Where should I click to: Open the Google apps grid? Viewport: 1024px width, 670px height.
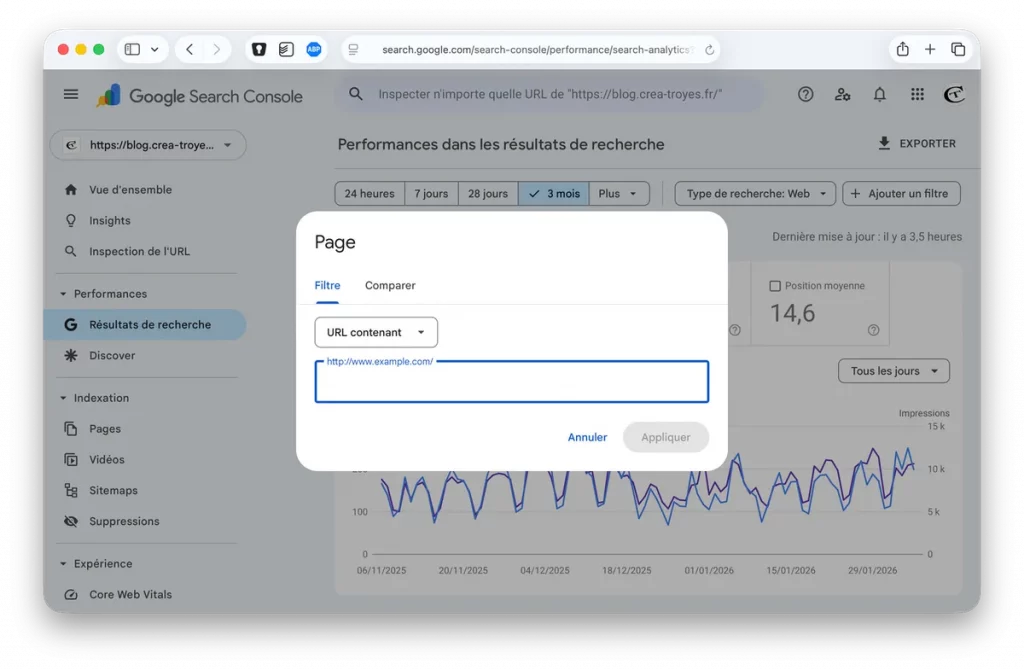[916, 93]
